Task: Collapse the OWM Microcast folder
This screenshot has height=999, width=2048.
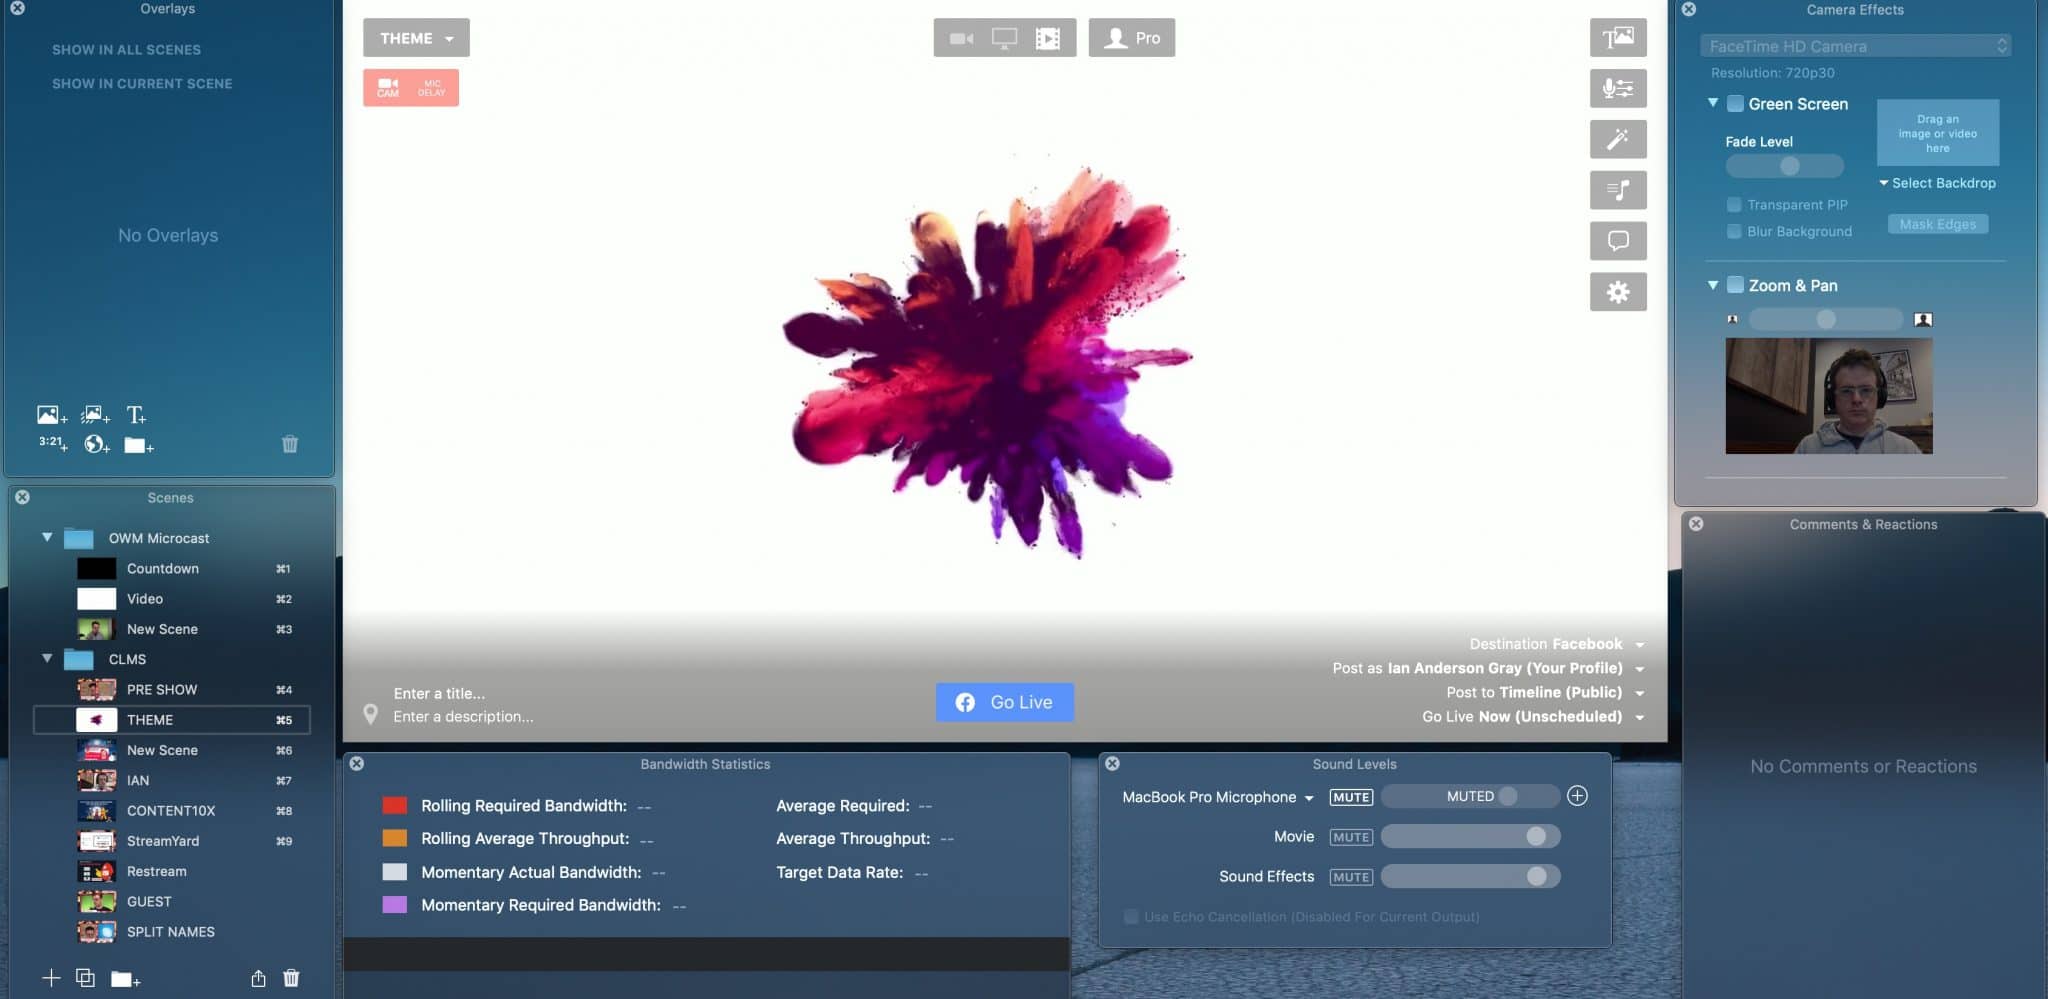Action: (x=47, y=537)
